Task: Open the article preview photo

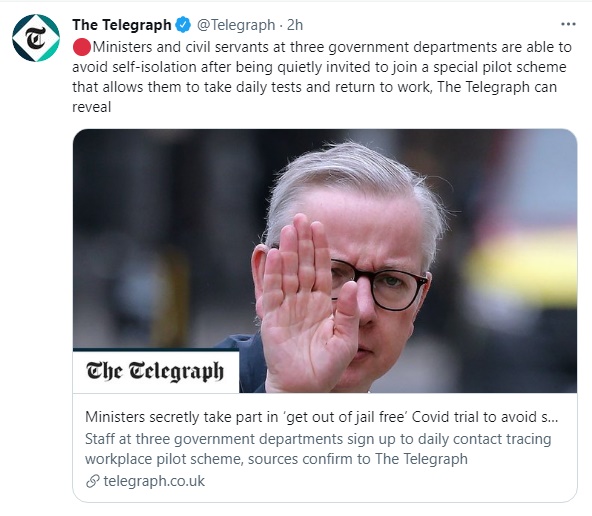Action: pyautogui.click(x=325, y=261)
